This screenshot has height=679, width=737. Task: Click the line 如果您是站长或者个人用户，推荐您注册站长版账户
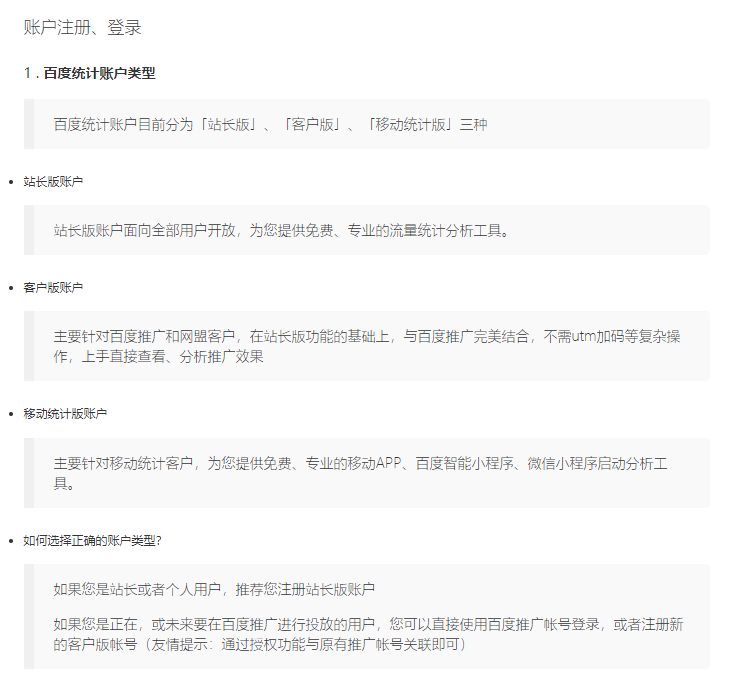[214, 589]
